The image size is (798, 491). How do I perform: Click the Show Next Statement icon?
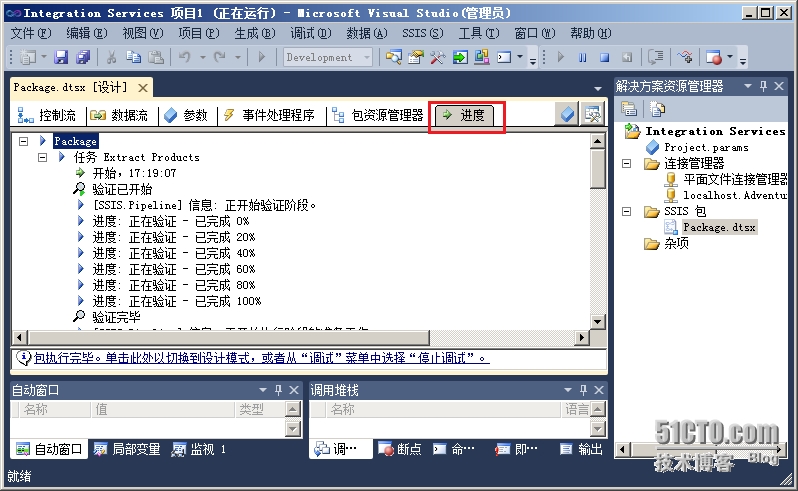(656, 57)
